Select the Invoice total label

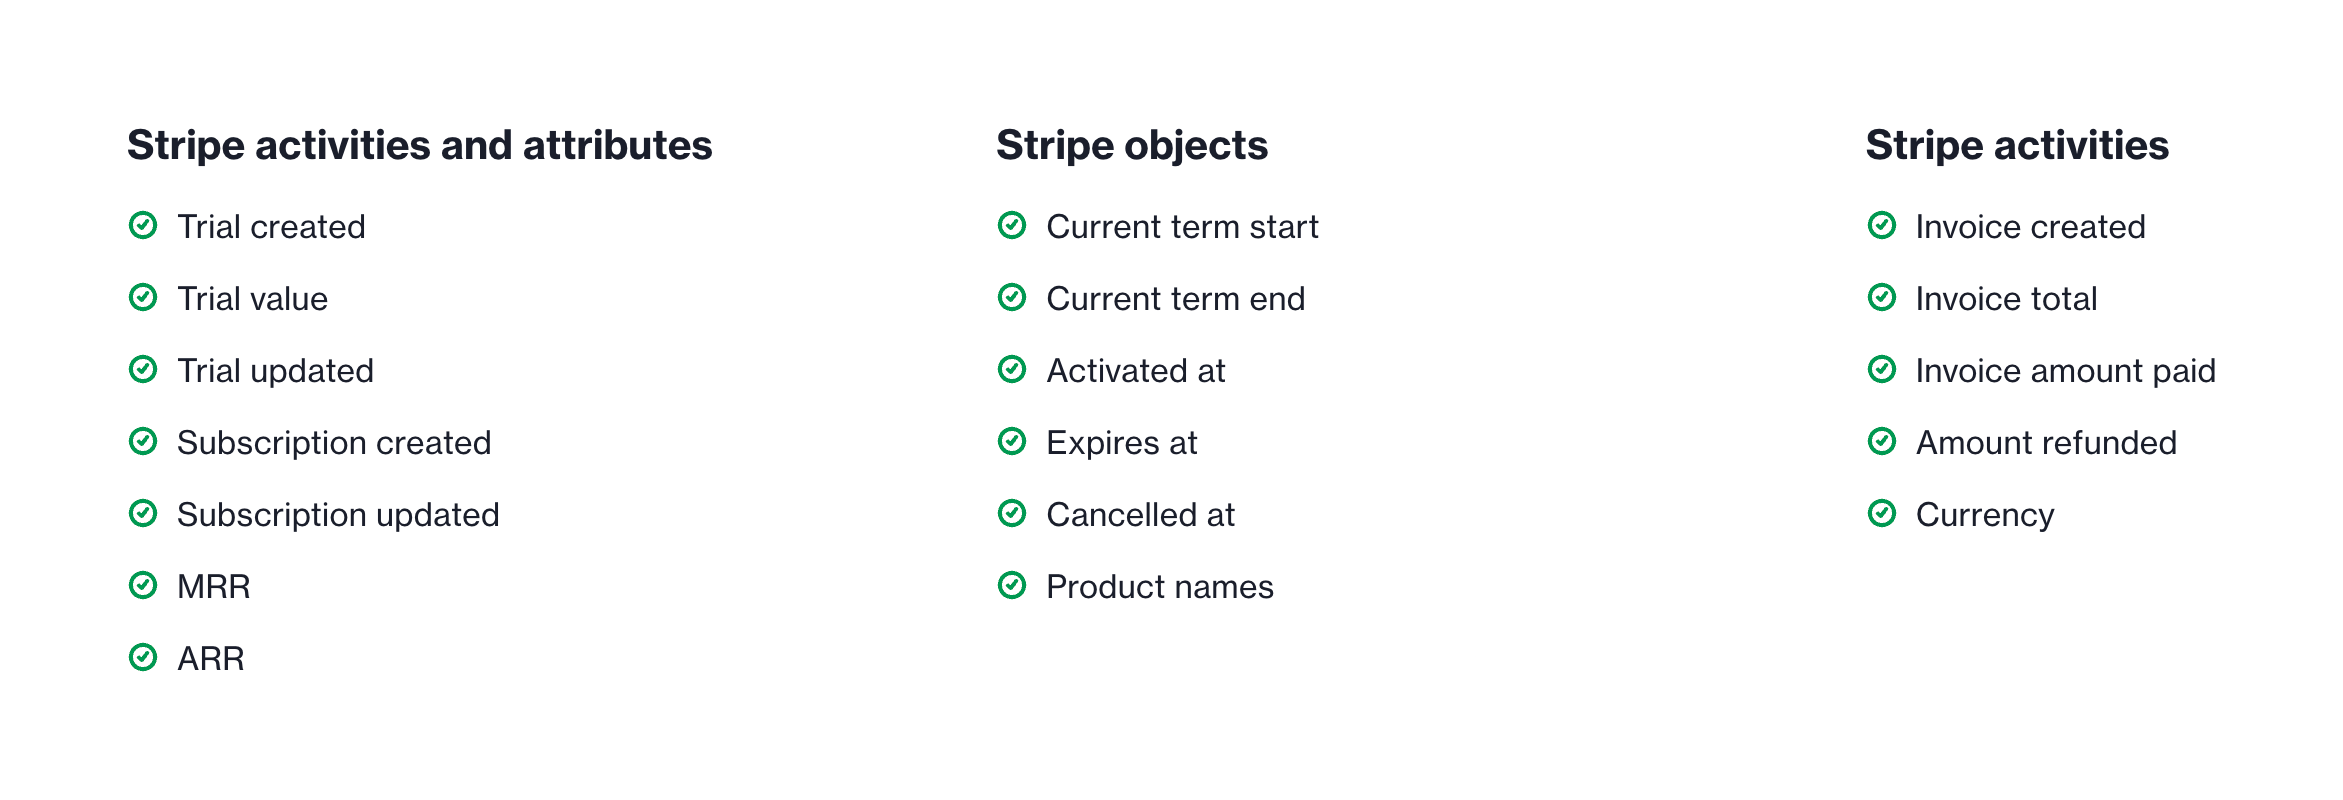tap(2006, 299)
